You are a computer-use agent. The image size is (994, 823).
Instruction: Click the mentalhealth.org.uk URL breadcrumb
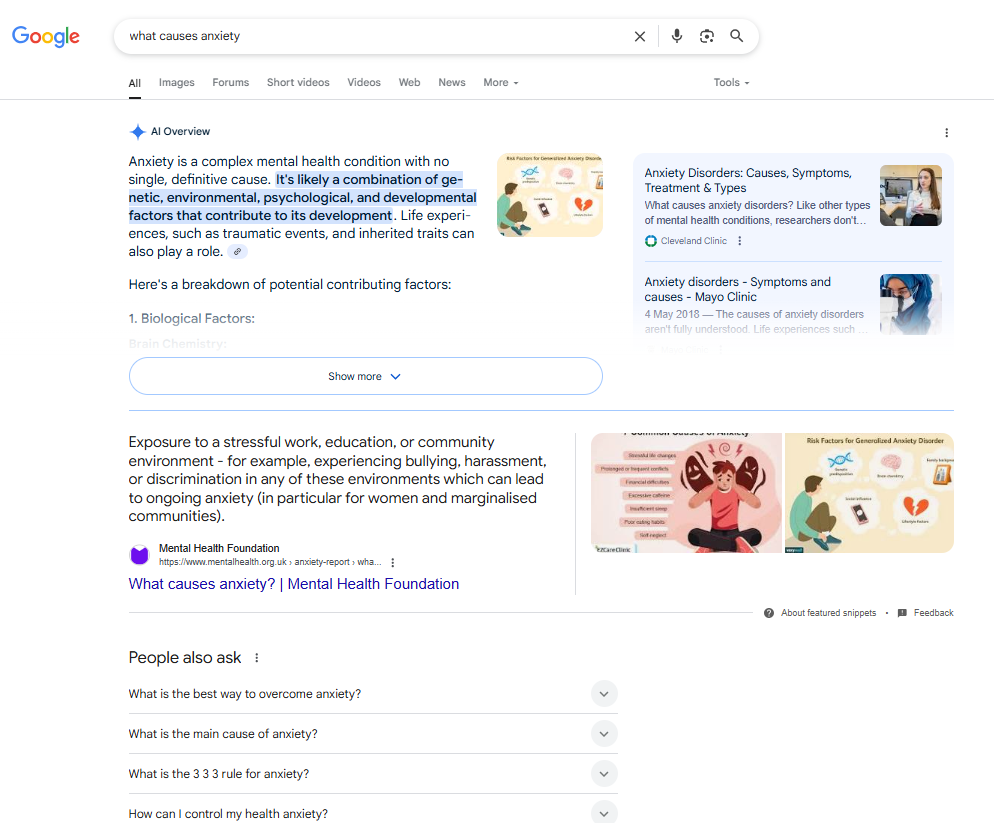[270, 562]
